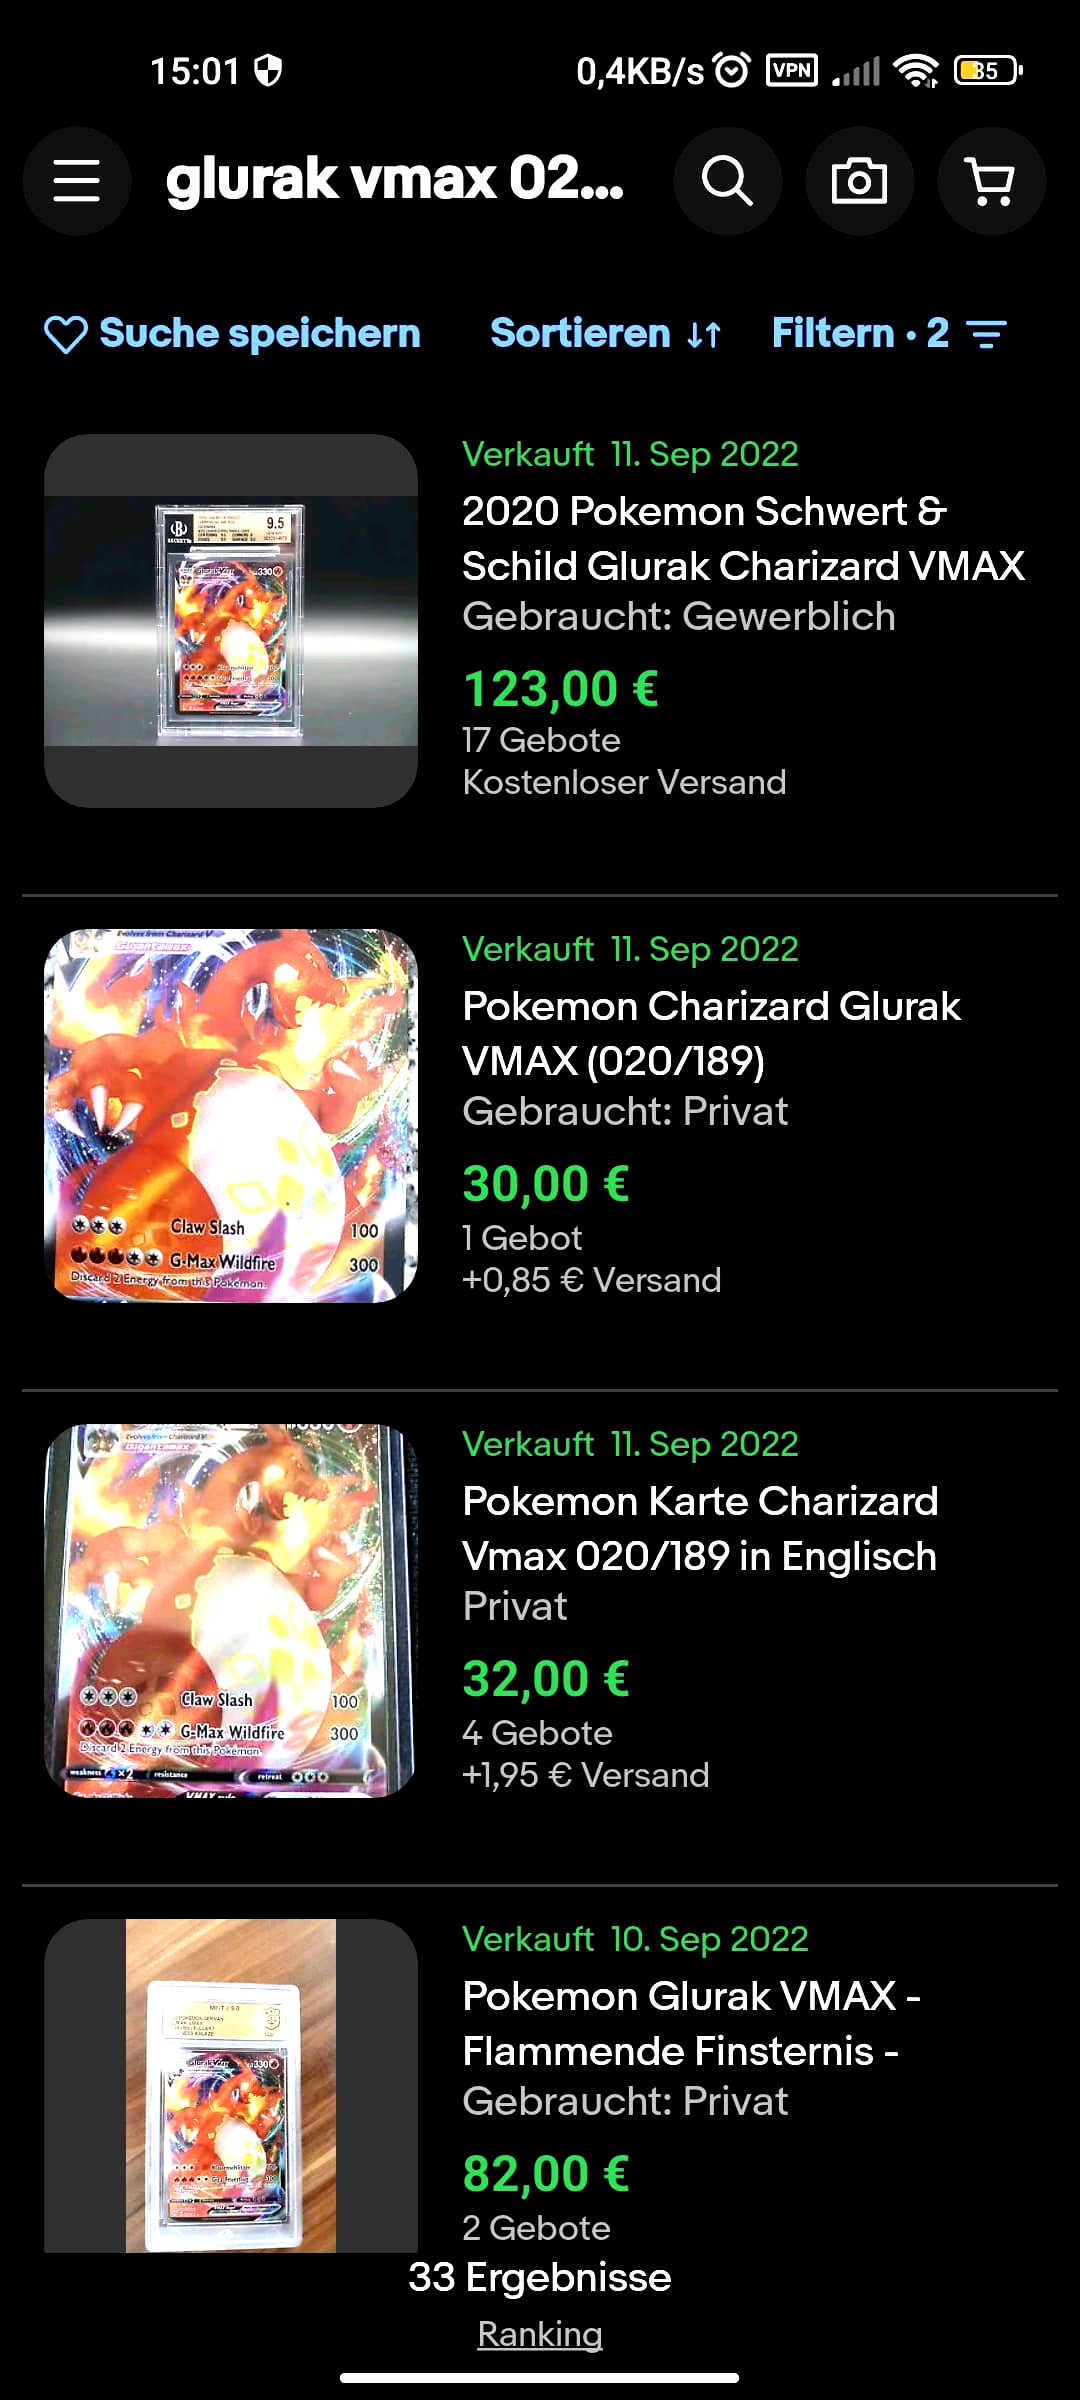
Task: Tap the heart icon to save search
Action: (x=66, y=334)
